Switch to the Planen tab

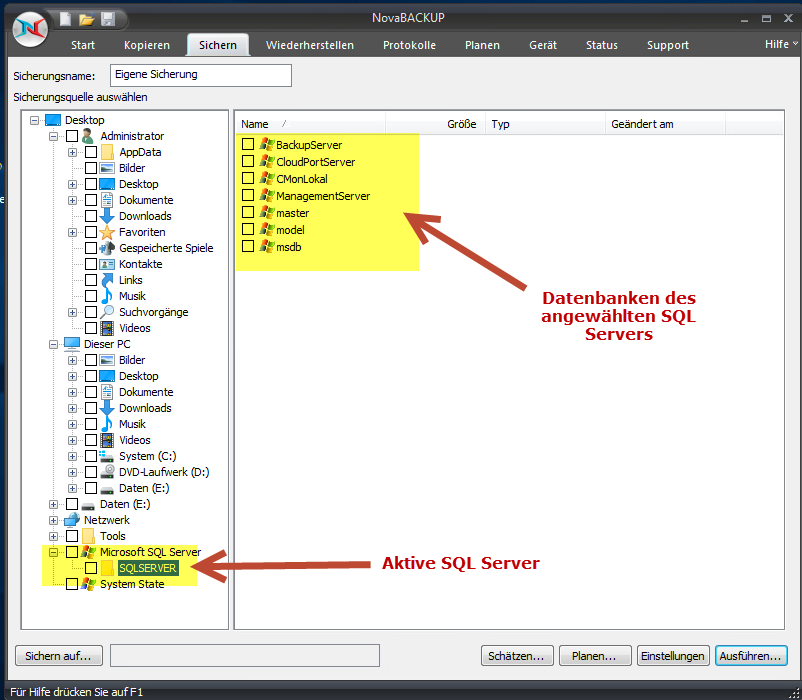(x=482, y=45)
